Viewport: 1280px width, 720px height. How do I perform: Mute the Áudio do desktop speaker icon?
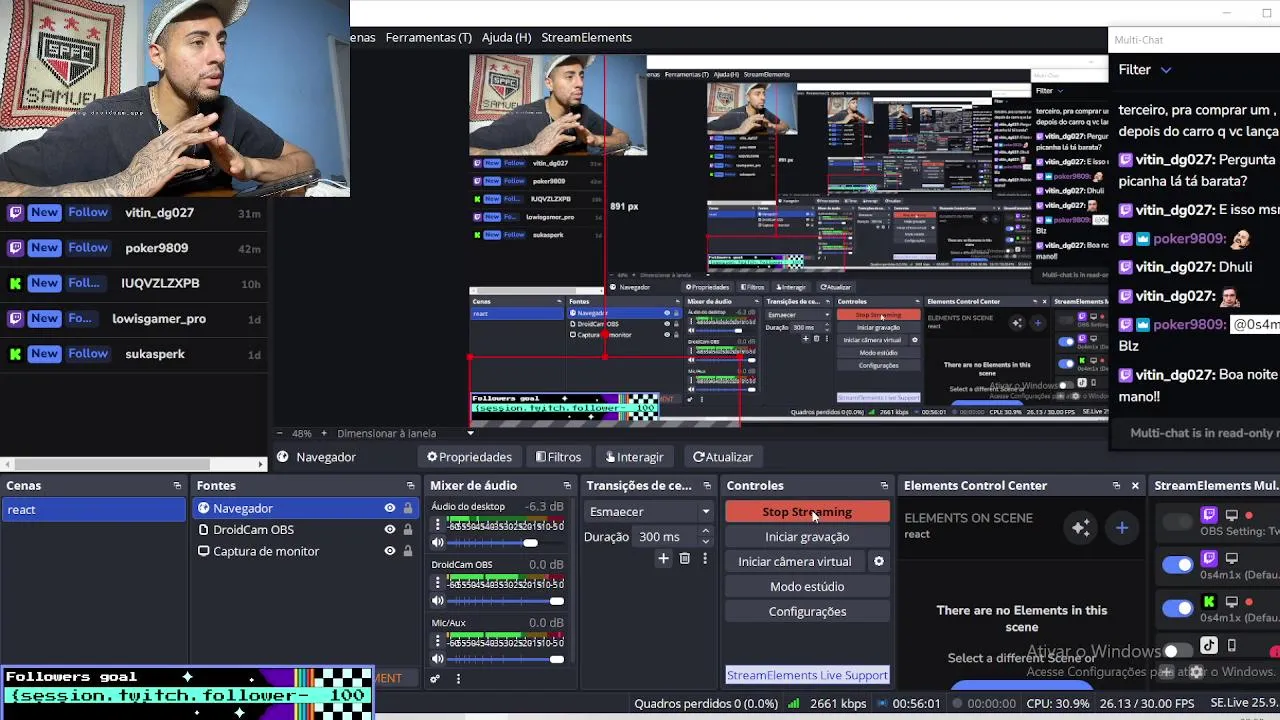(438, 543)
